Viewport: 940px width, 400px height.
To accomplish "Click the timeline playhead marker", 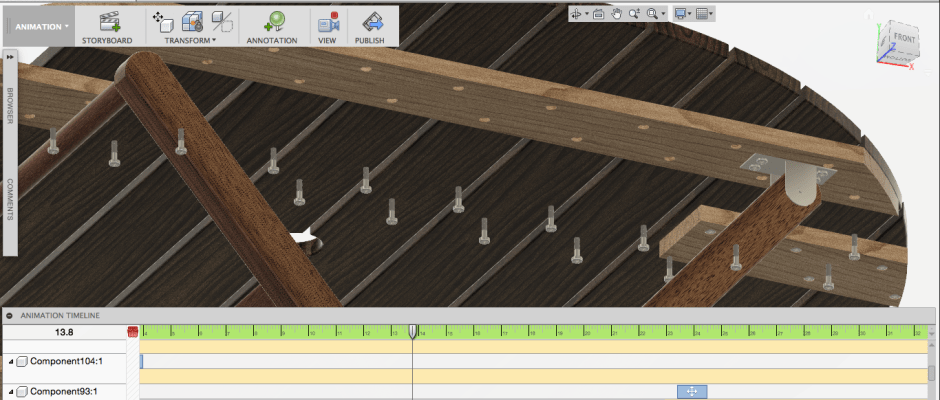I will point(412,331).
